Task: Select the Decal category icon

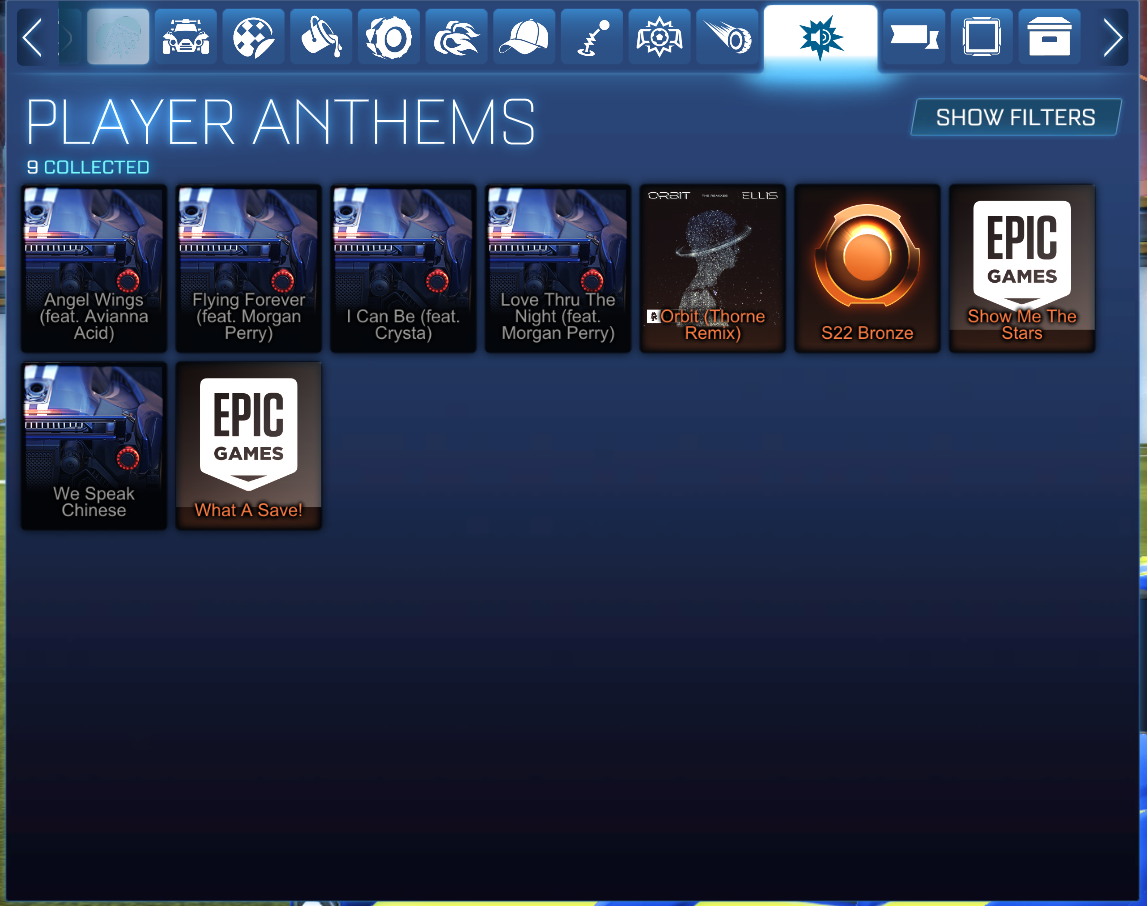Action: tap(253, 37)
